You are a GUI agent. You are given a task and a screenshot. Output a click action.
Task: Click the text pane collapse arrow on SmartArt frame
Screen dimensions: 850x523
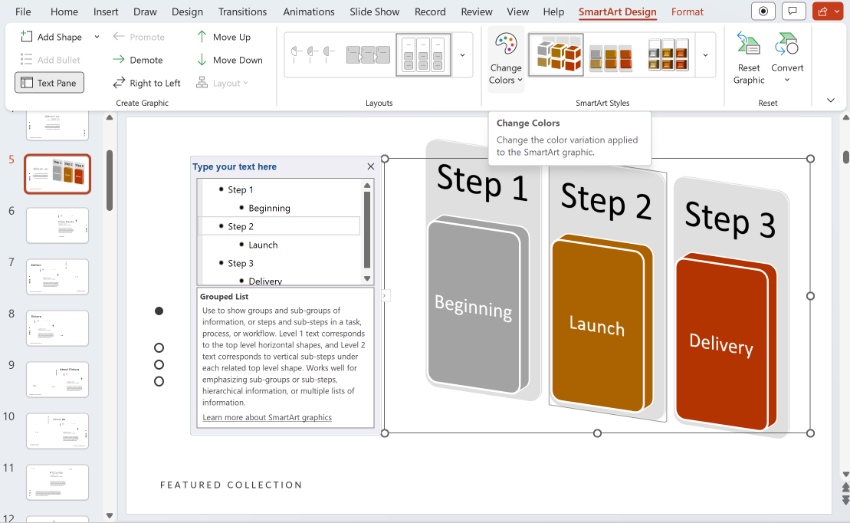pyautogui.click(x=384, y=296)
